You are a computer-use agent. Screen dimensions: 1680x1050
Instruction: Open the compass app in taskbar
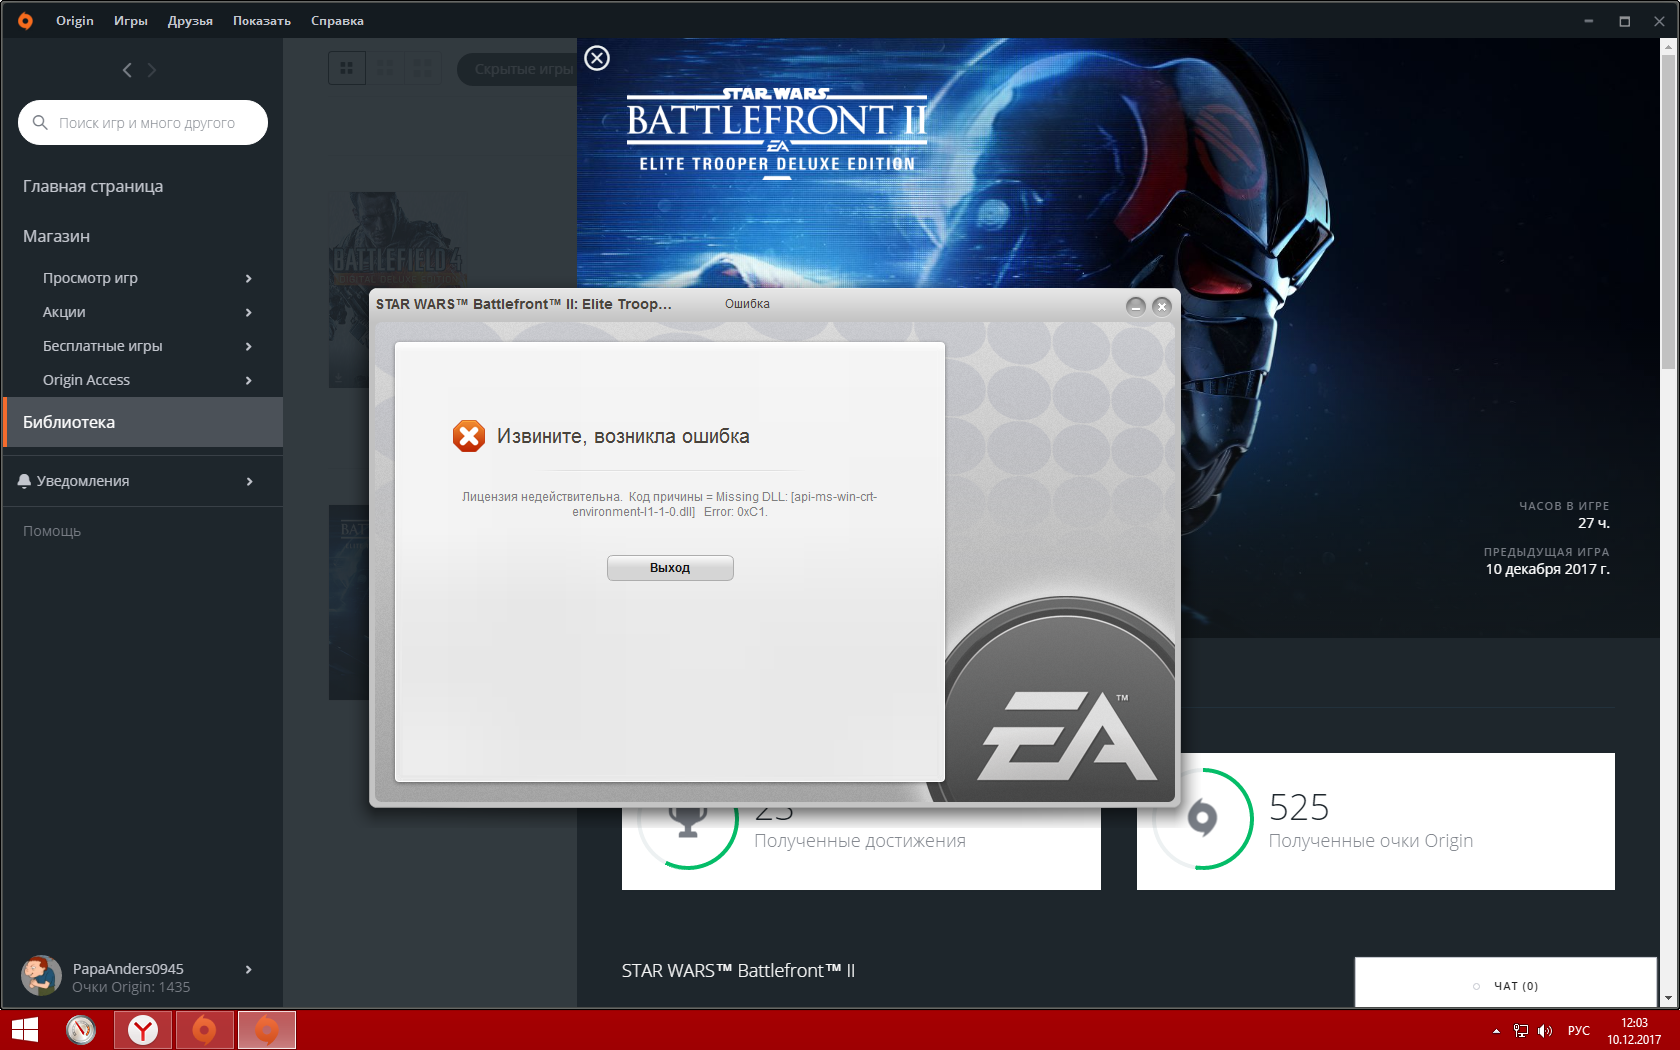coord(81,1030)
